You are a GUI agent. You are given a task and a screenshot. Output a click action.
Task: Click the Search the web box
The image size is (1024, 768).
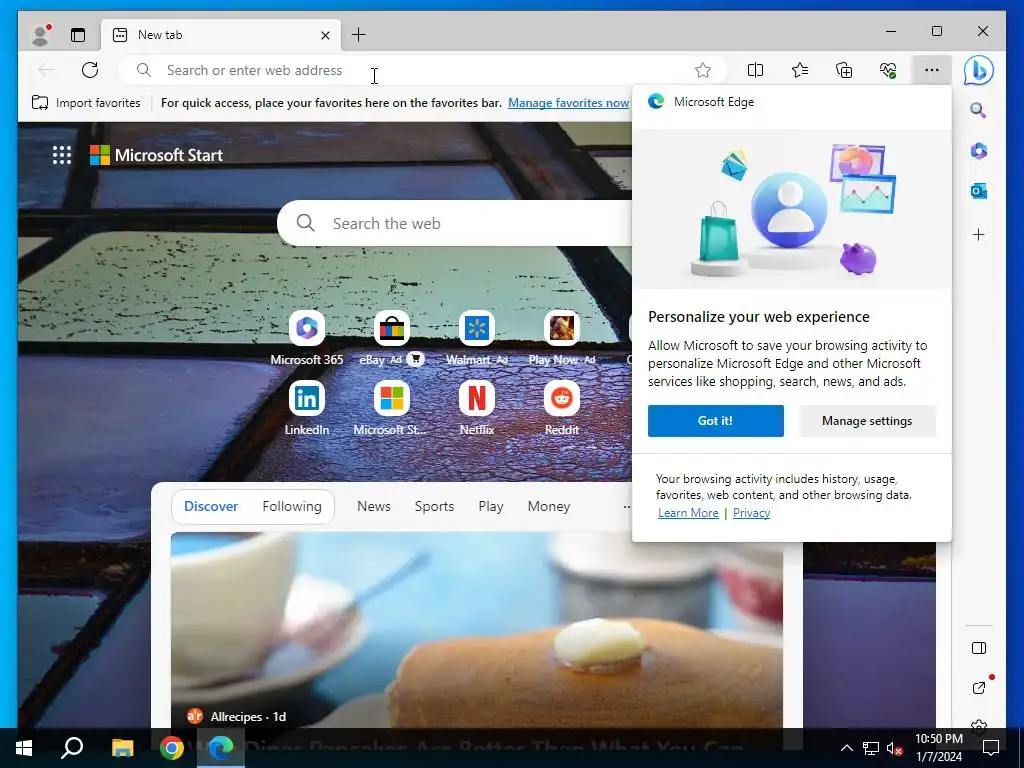pos(455,223)
